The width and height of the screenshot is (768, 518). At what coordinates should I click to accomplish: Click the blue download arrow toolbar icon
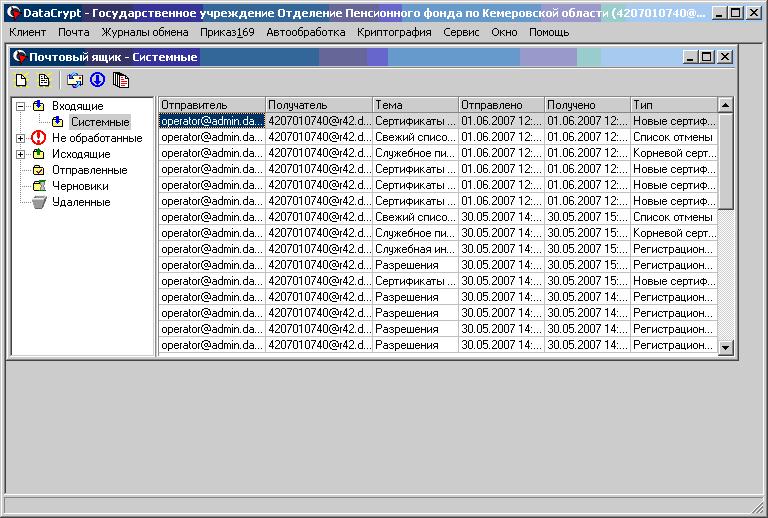(97, 80)
